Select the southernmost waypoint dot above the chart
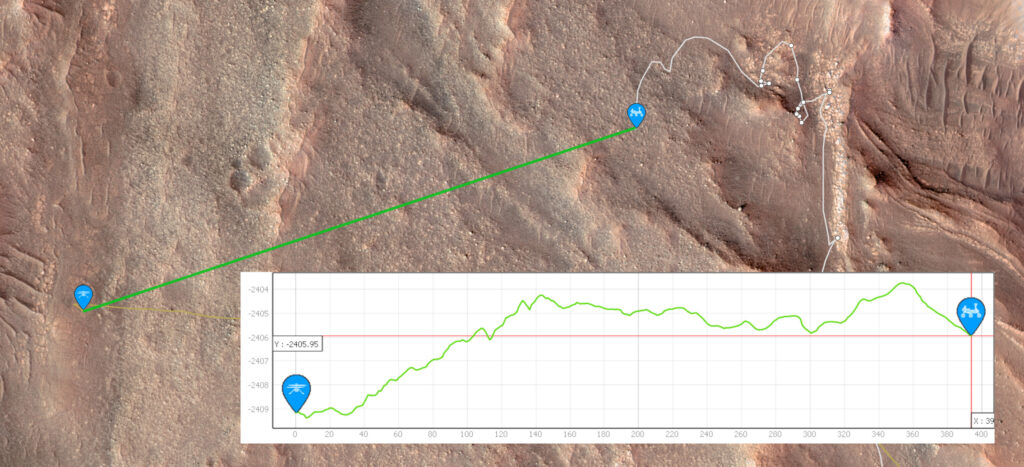Screen dimensions: 1024x467 pyautogui.click(x=837, y=238)
